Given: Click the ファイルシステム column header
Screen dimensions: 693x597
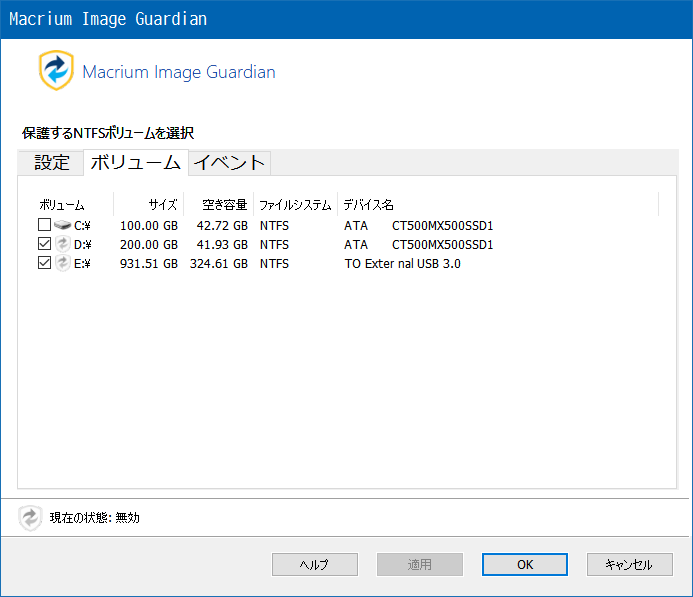Looking at the screenshot, I should pyautogui.click(x=295, y=205).
